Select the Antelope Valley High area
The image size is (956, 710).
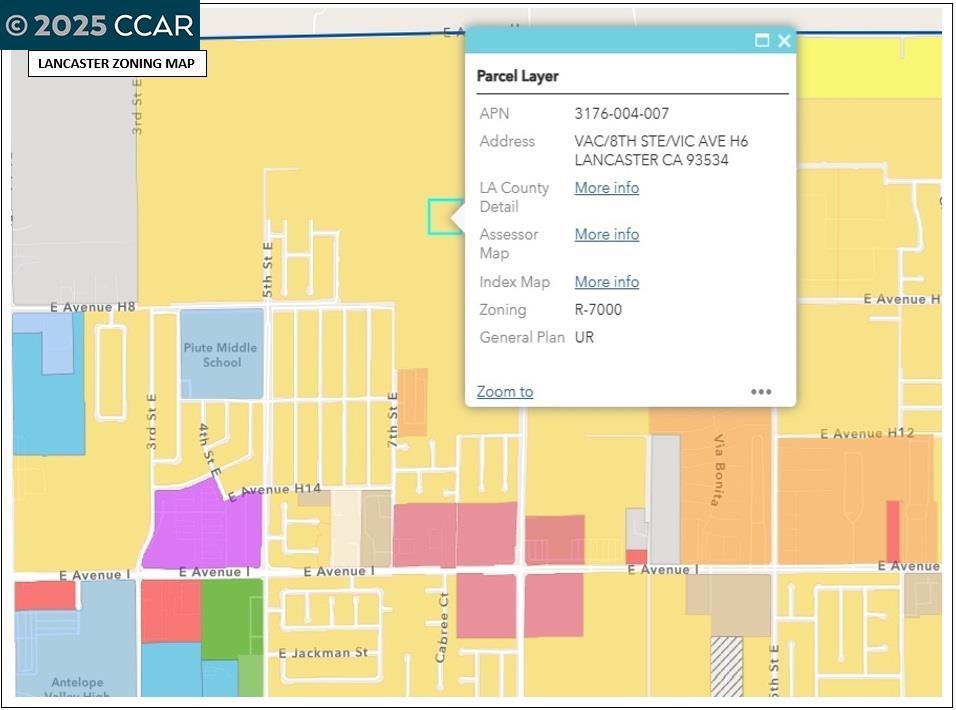pos(75,685)
